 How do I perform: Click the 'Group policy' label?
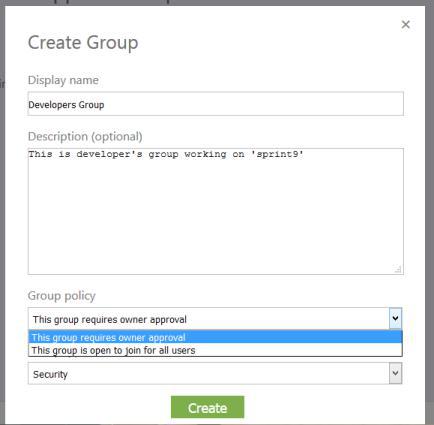pos(62,296)
